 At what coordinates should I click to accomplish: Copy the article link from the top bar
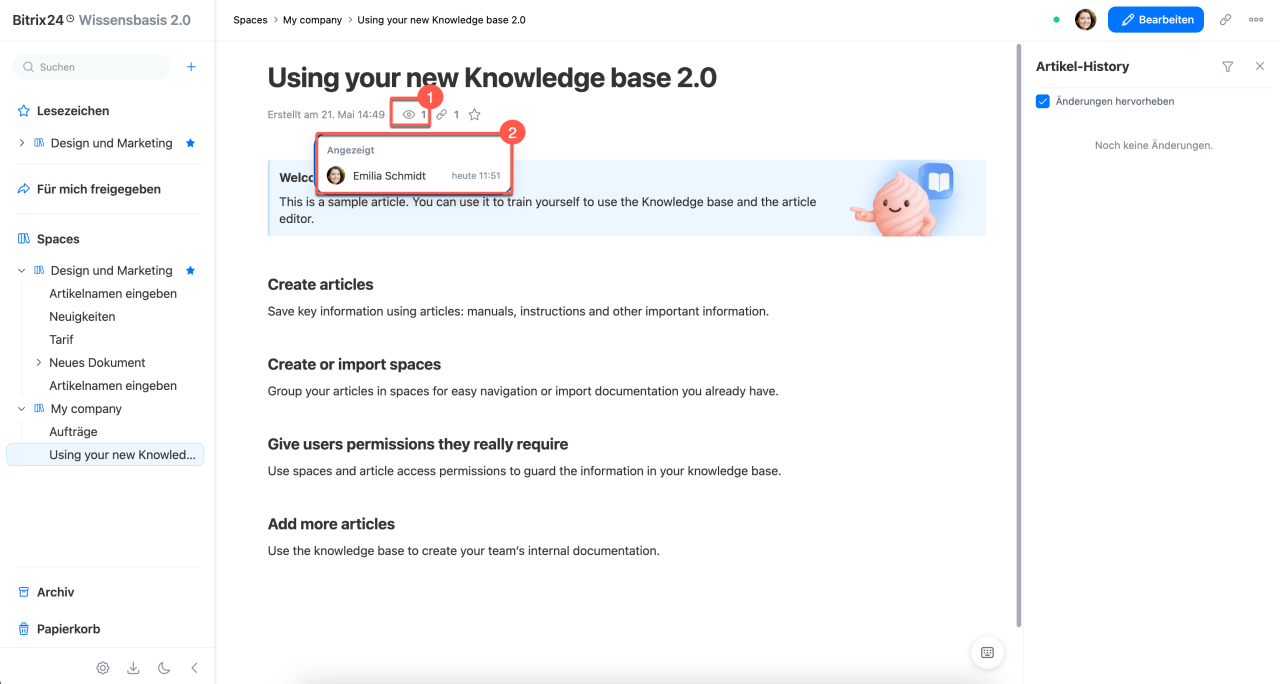click(x=1226, y=19)
